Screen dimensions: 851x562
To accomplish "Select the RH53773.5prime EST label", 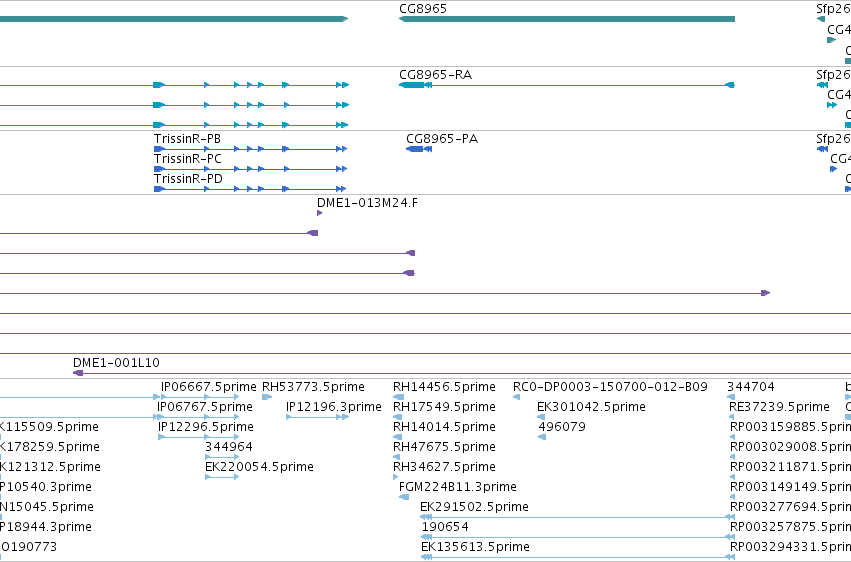I will click(313, 387).
